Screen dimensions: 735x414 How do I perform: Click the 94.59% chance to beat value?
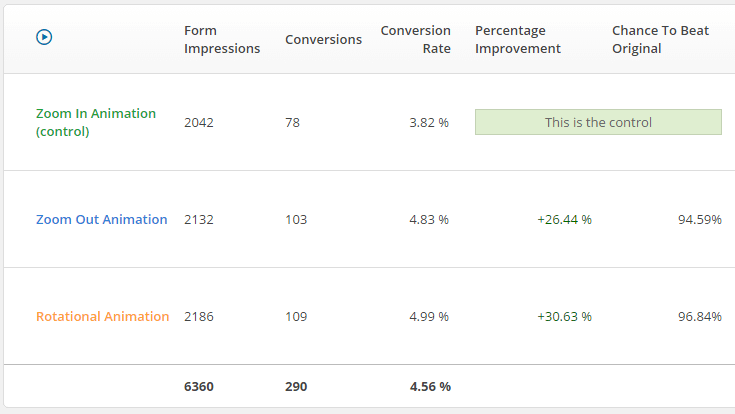pos(699,219)
